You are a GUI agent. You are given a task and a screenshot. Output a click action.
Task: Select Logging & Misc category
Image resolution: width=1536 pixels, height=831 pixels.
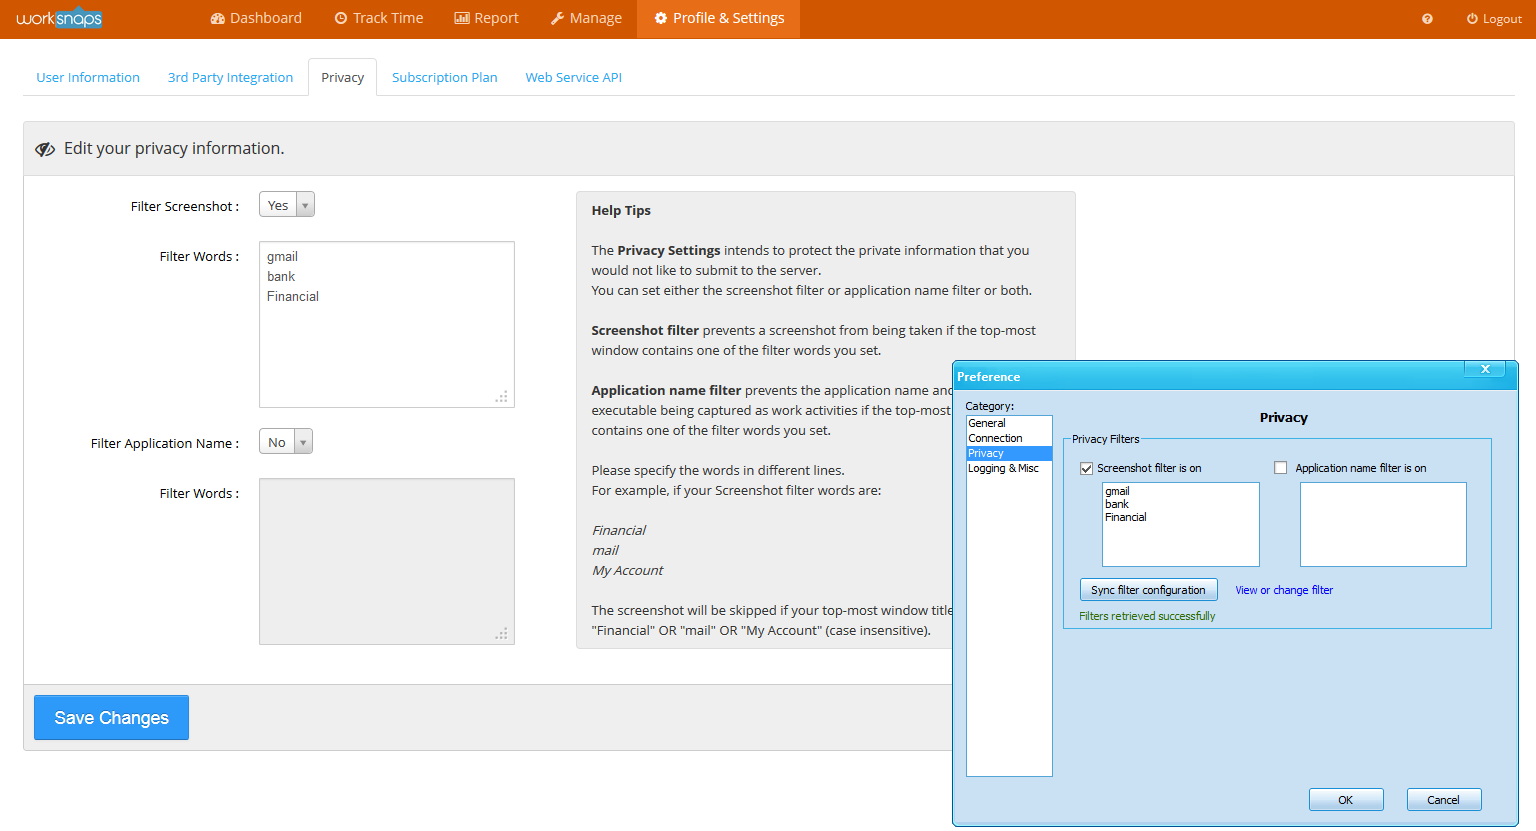click(x=1003, y=468)
